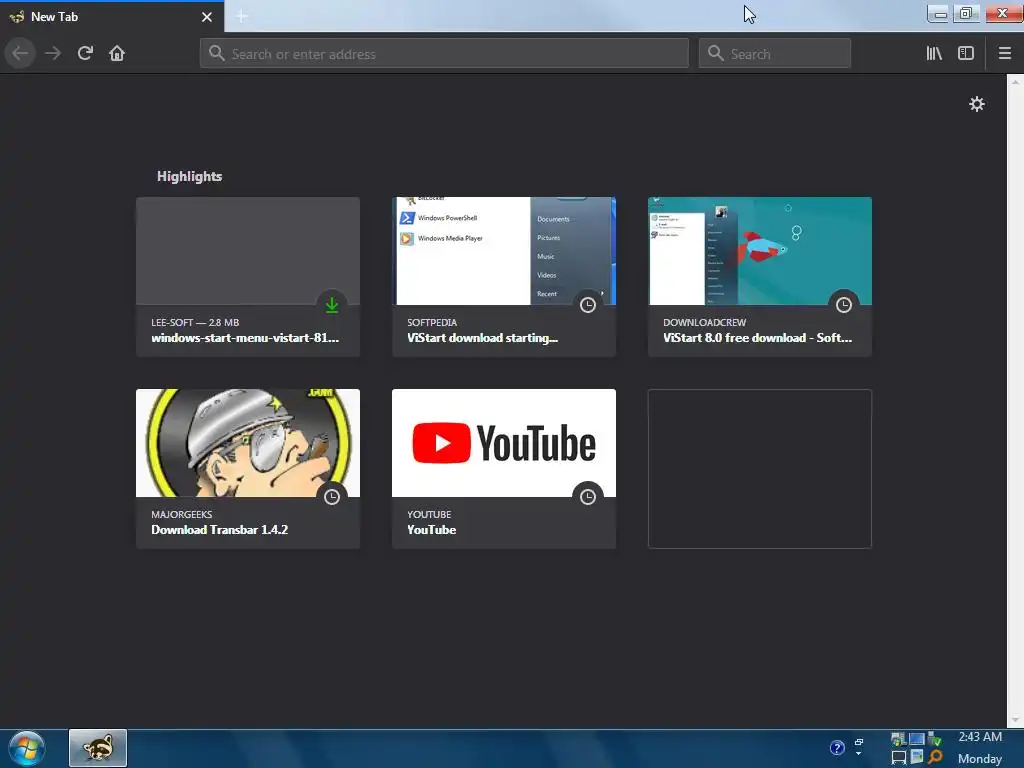Viewport: 1024px width, 768px height.
Task: Click the green checkmark device tray icon
Action: (935, 739)
